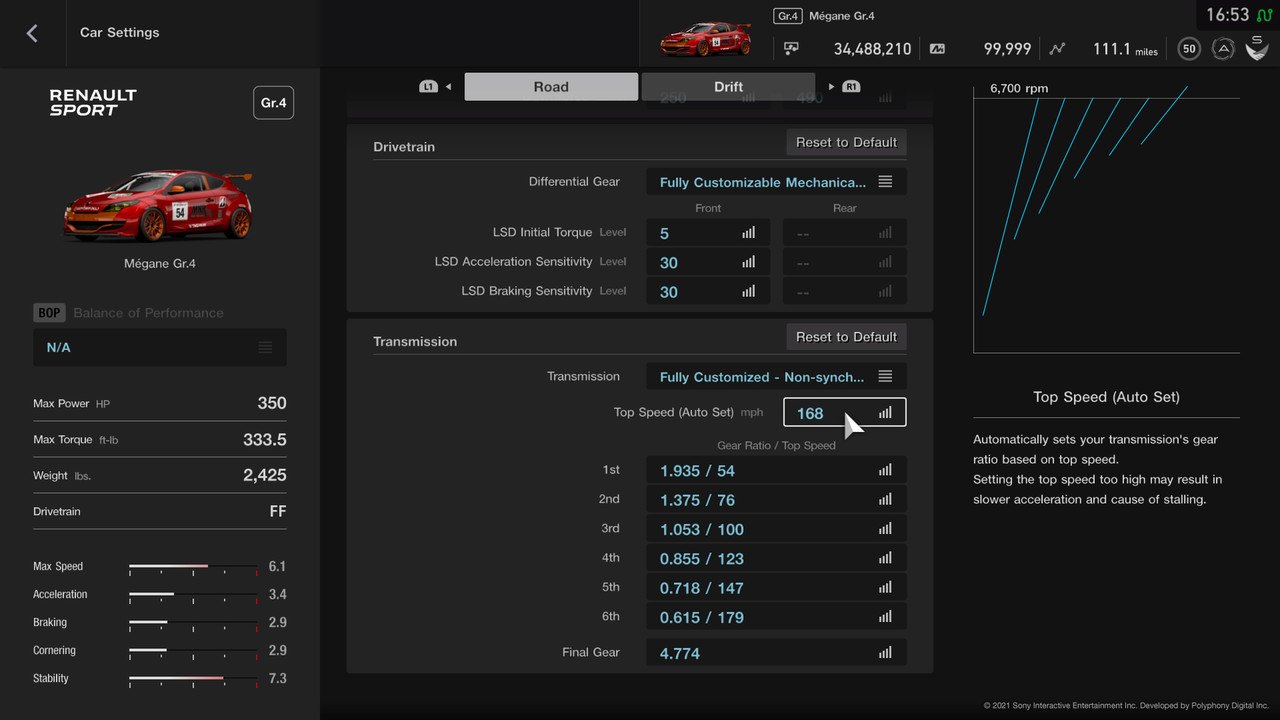Click the Max Torque 333.5 value
The width and height of the screenshot is (1280, 720).
pos(265,440)
